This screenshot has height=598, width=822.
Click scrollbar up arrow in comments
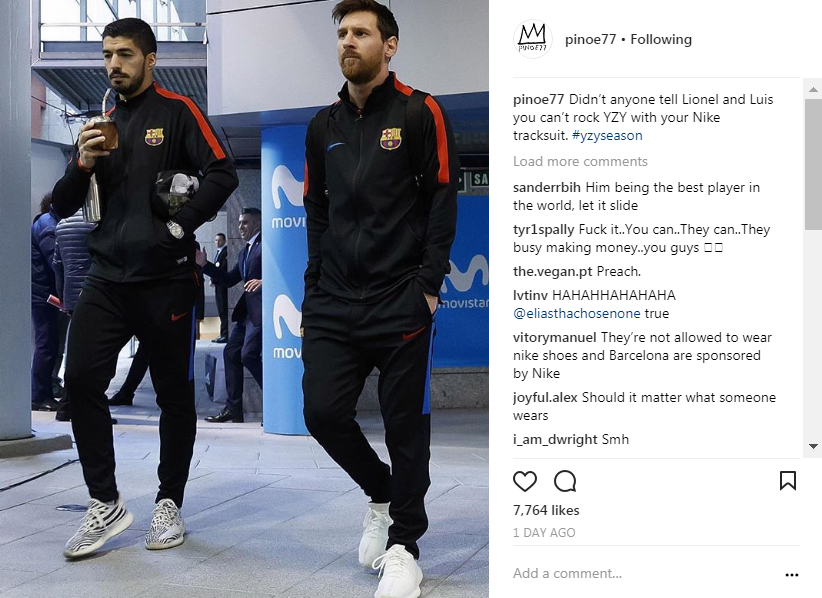point(813,90)
